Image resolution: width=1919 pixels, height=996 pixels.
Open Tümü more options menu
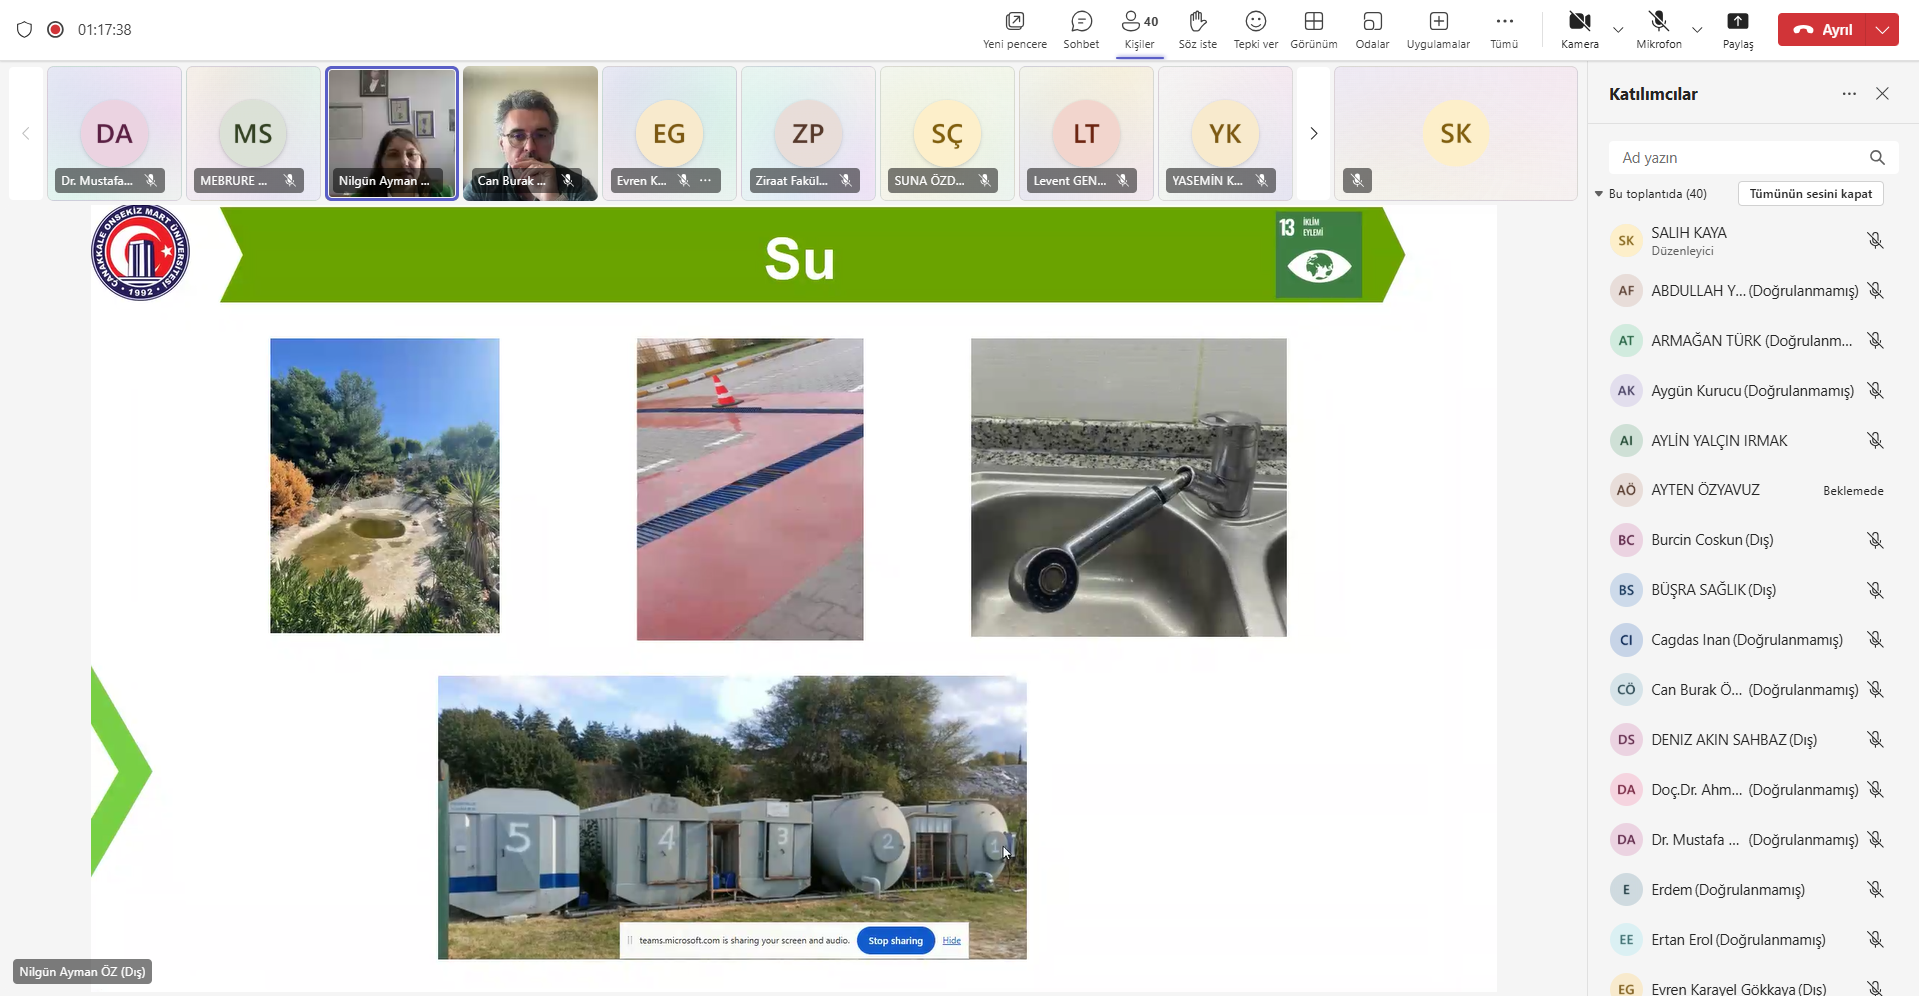pyautogui.click(x=1504, y=29)
